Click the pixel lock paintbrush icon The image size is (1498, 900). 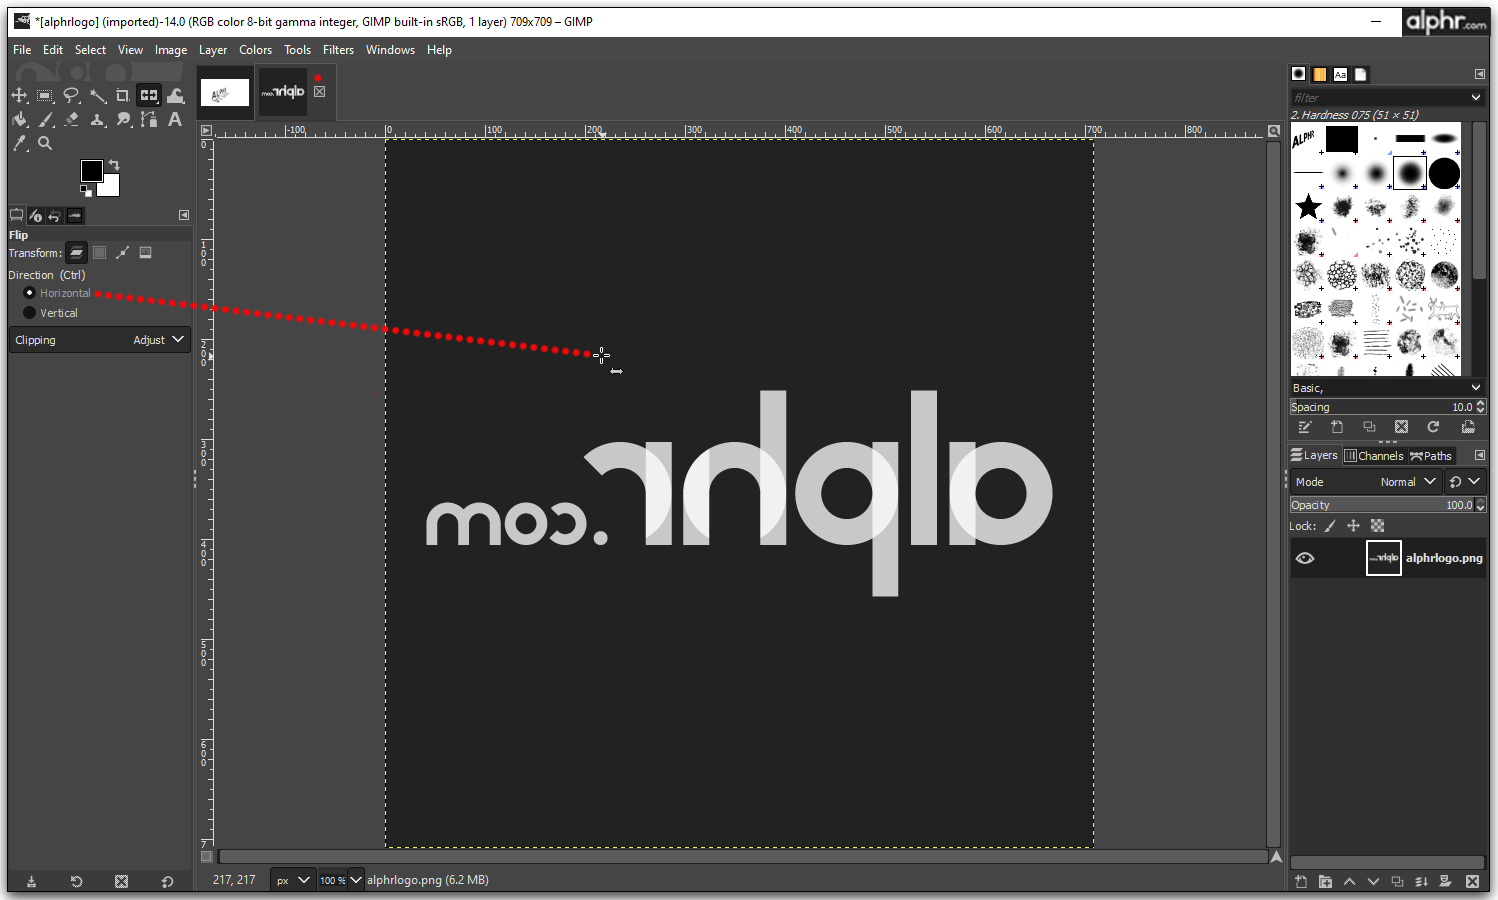click(1330, 526)
